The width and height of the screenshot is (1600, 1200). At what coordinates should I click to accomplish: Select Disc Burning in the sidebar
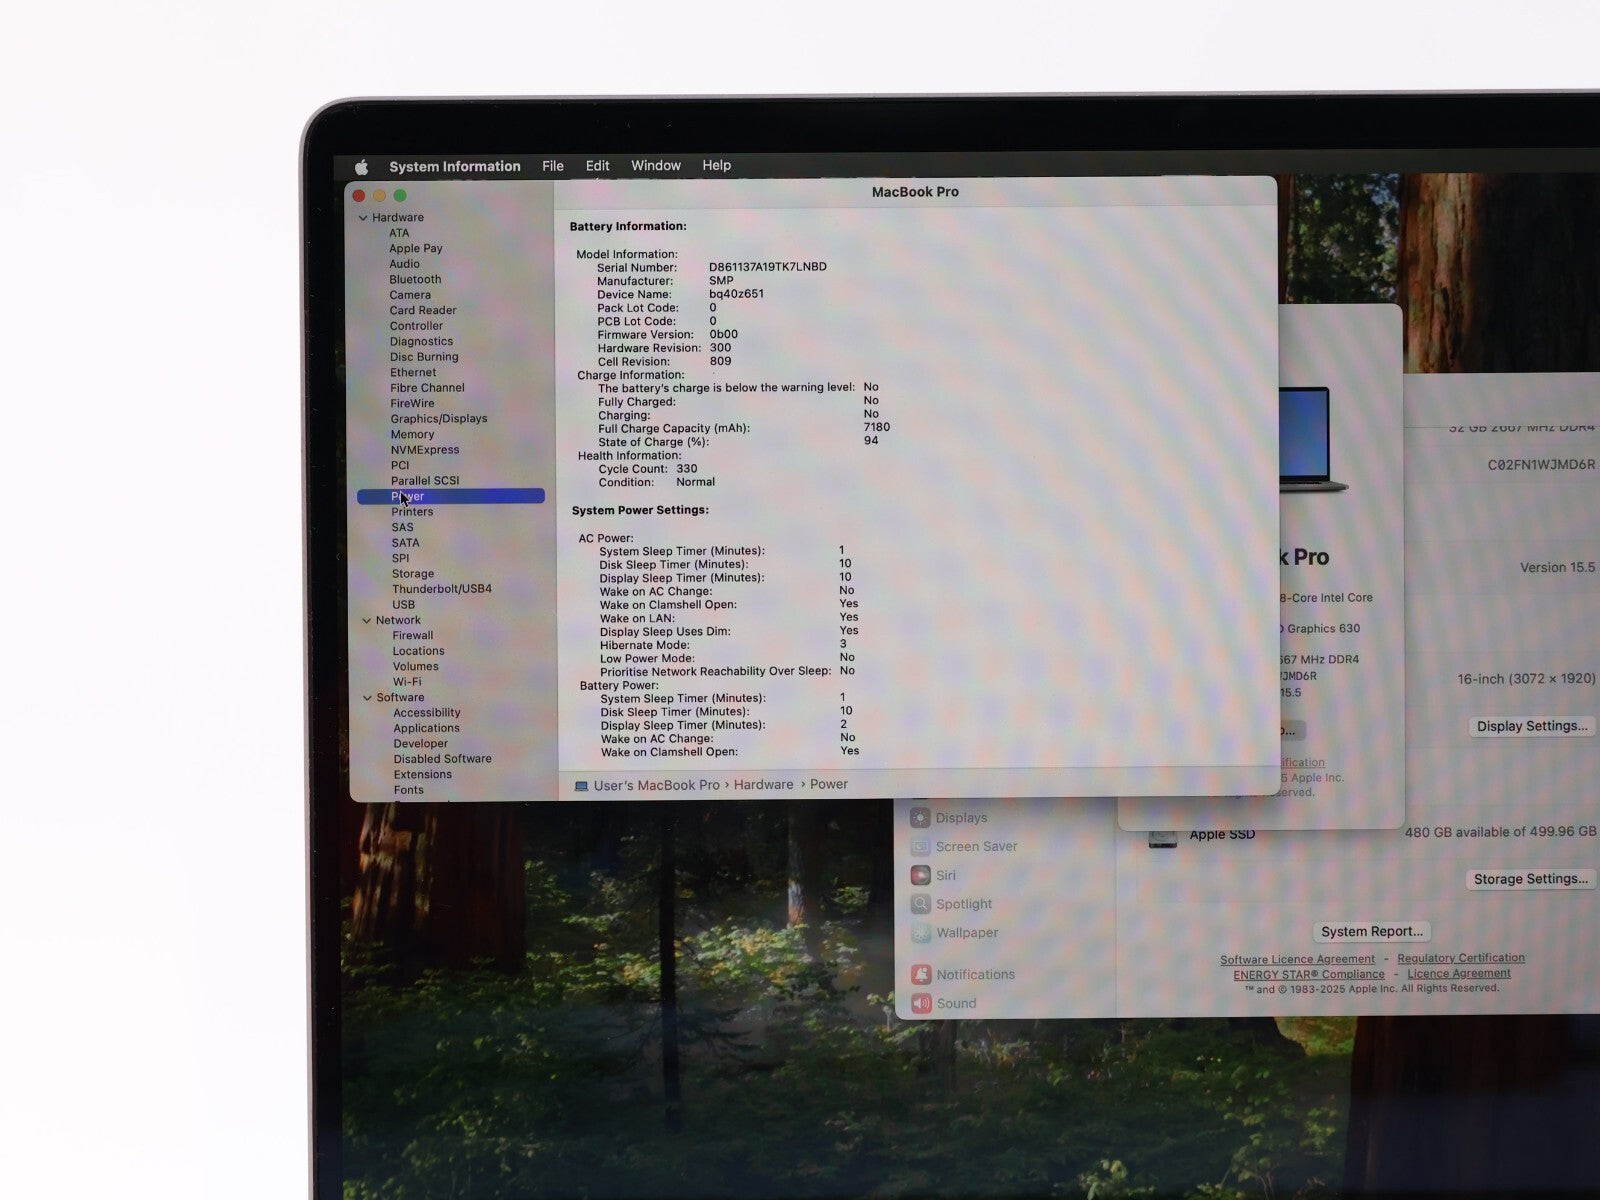pos(424,357)
